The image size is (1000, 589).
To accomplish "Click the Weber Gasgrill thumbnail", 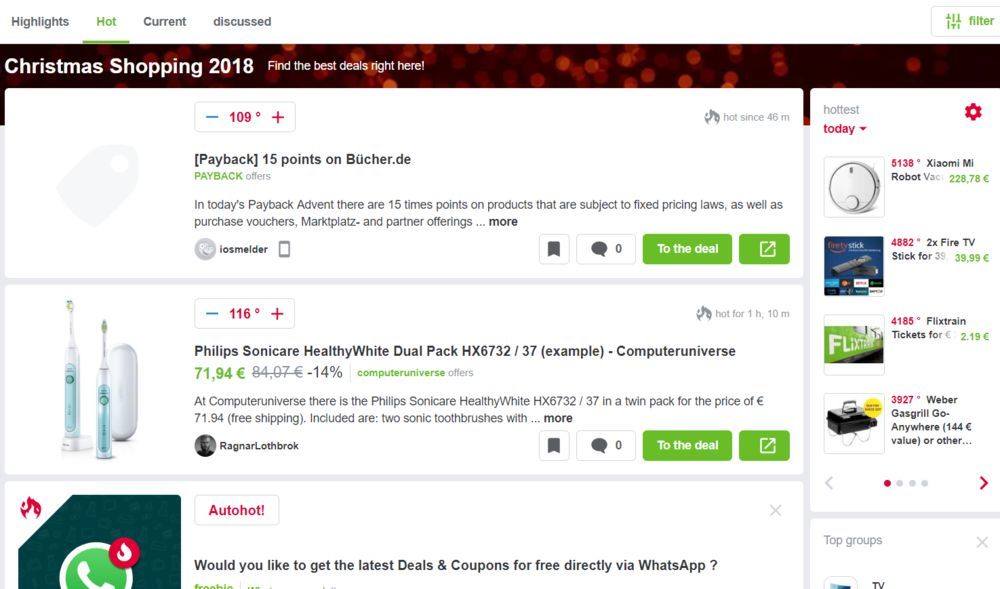I will [x=854, y=423].
